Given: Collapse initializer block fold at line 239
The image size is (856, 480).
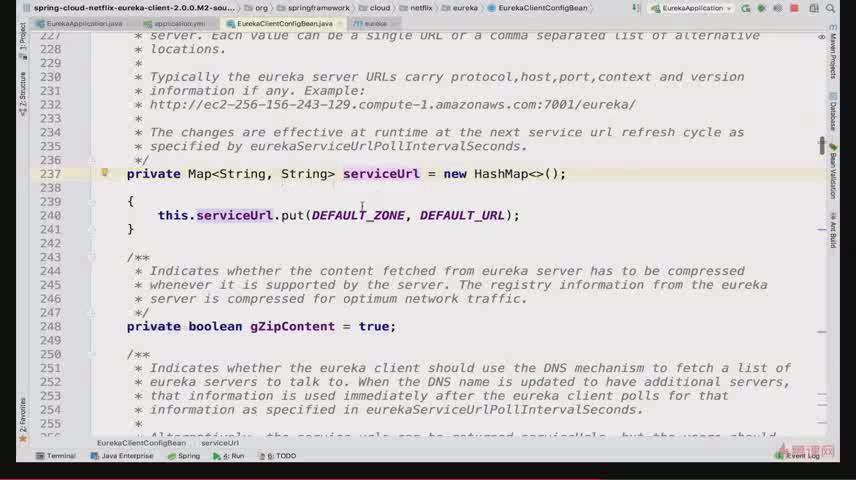Looking at the screenshot, I should coord(92,202).
